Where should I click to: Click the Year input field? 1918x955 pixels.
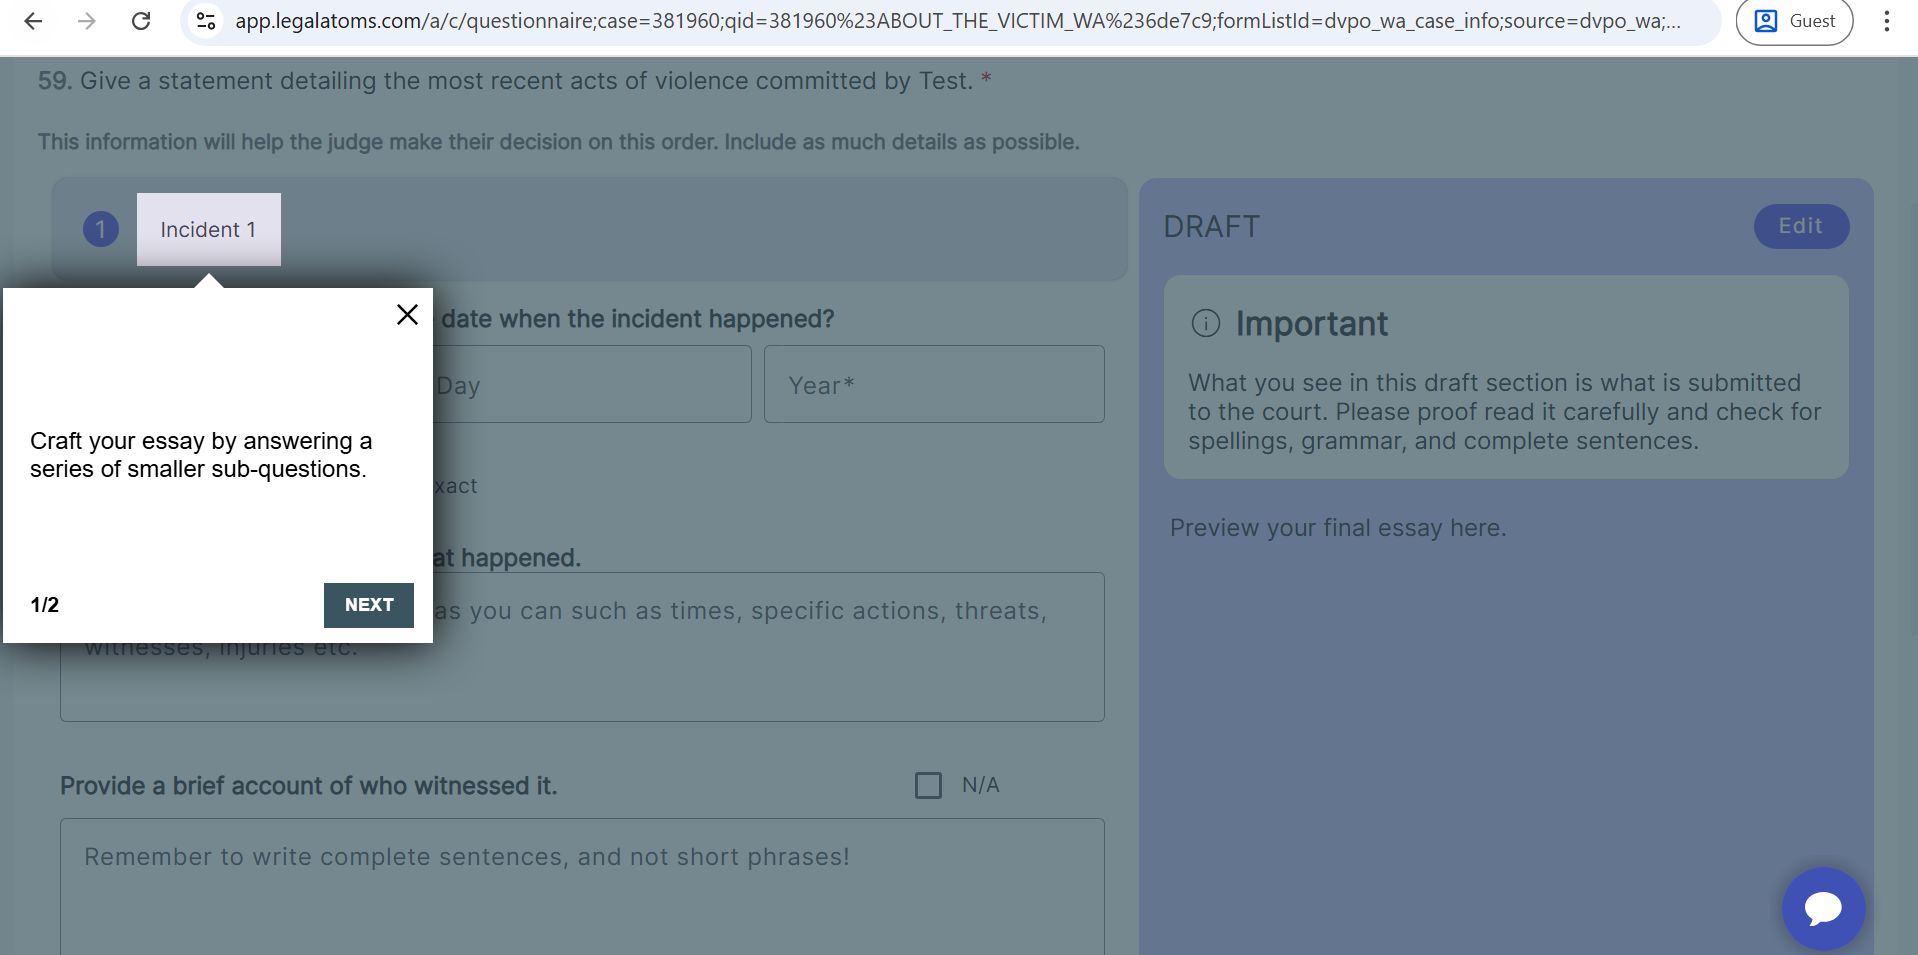pyautogui.click(x=933, y=385)
